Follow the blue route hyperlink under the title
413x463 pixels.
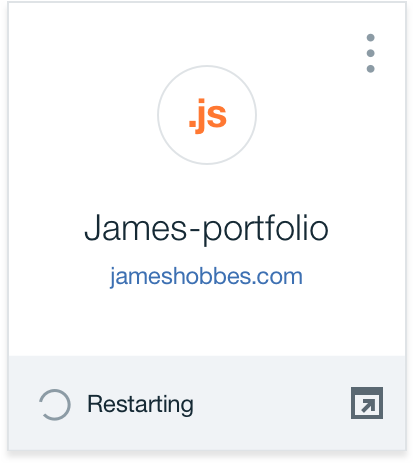pos(206,277)
